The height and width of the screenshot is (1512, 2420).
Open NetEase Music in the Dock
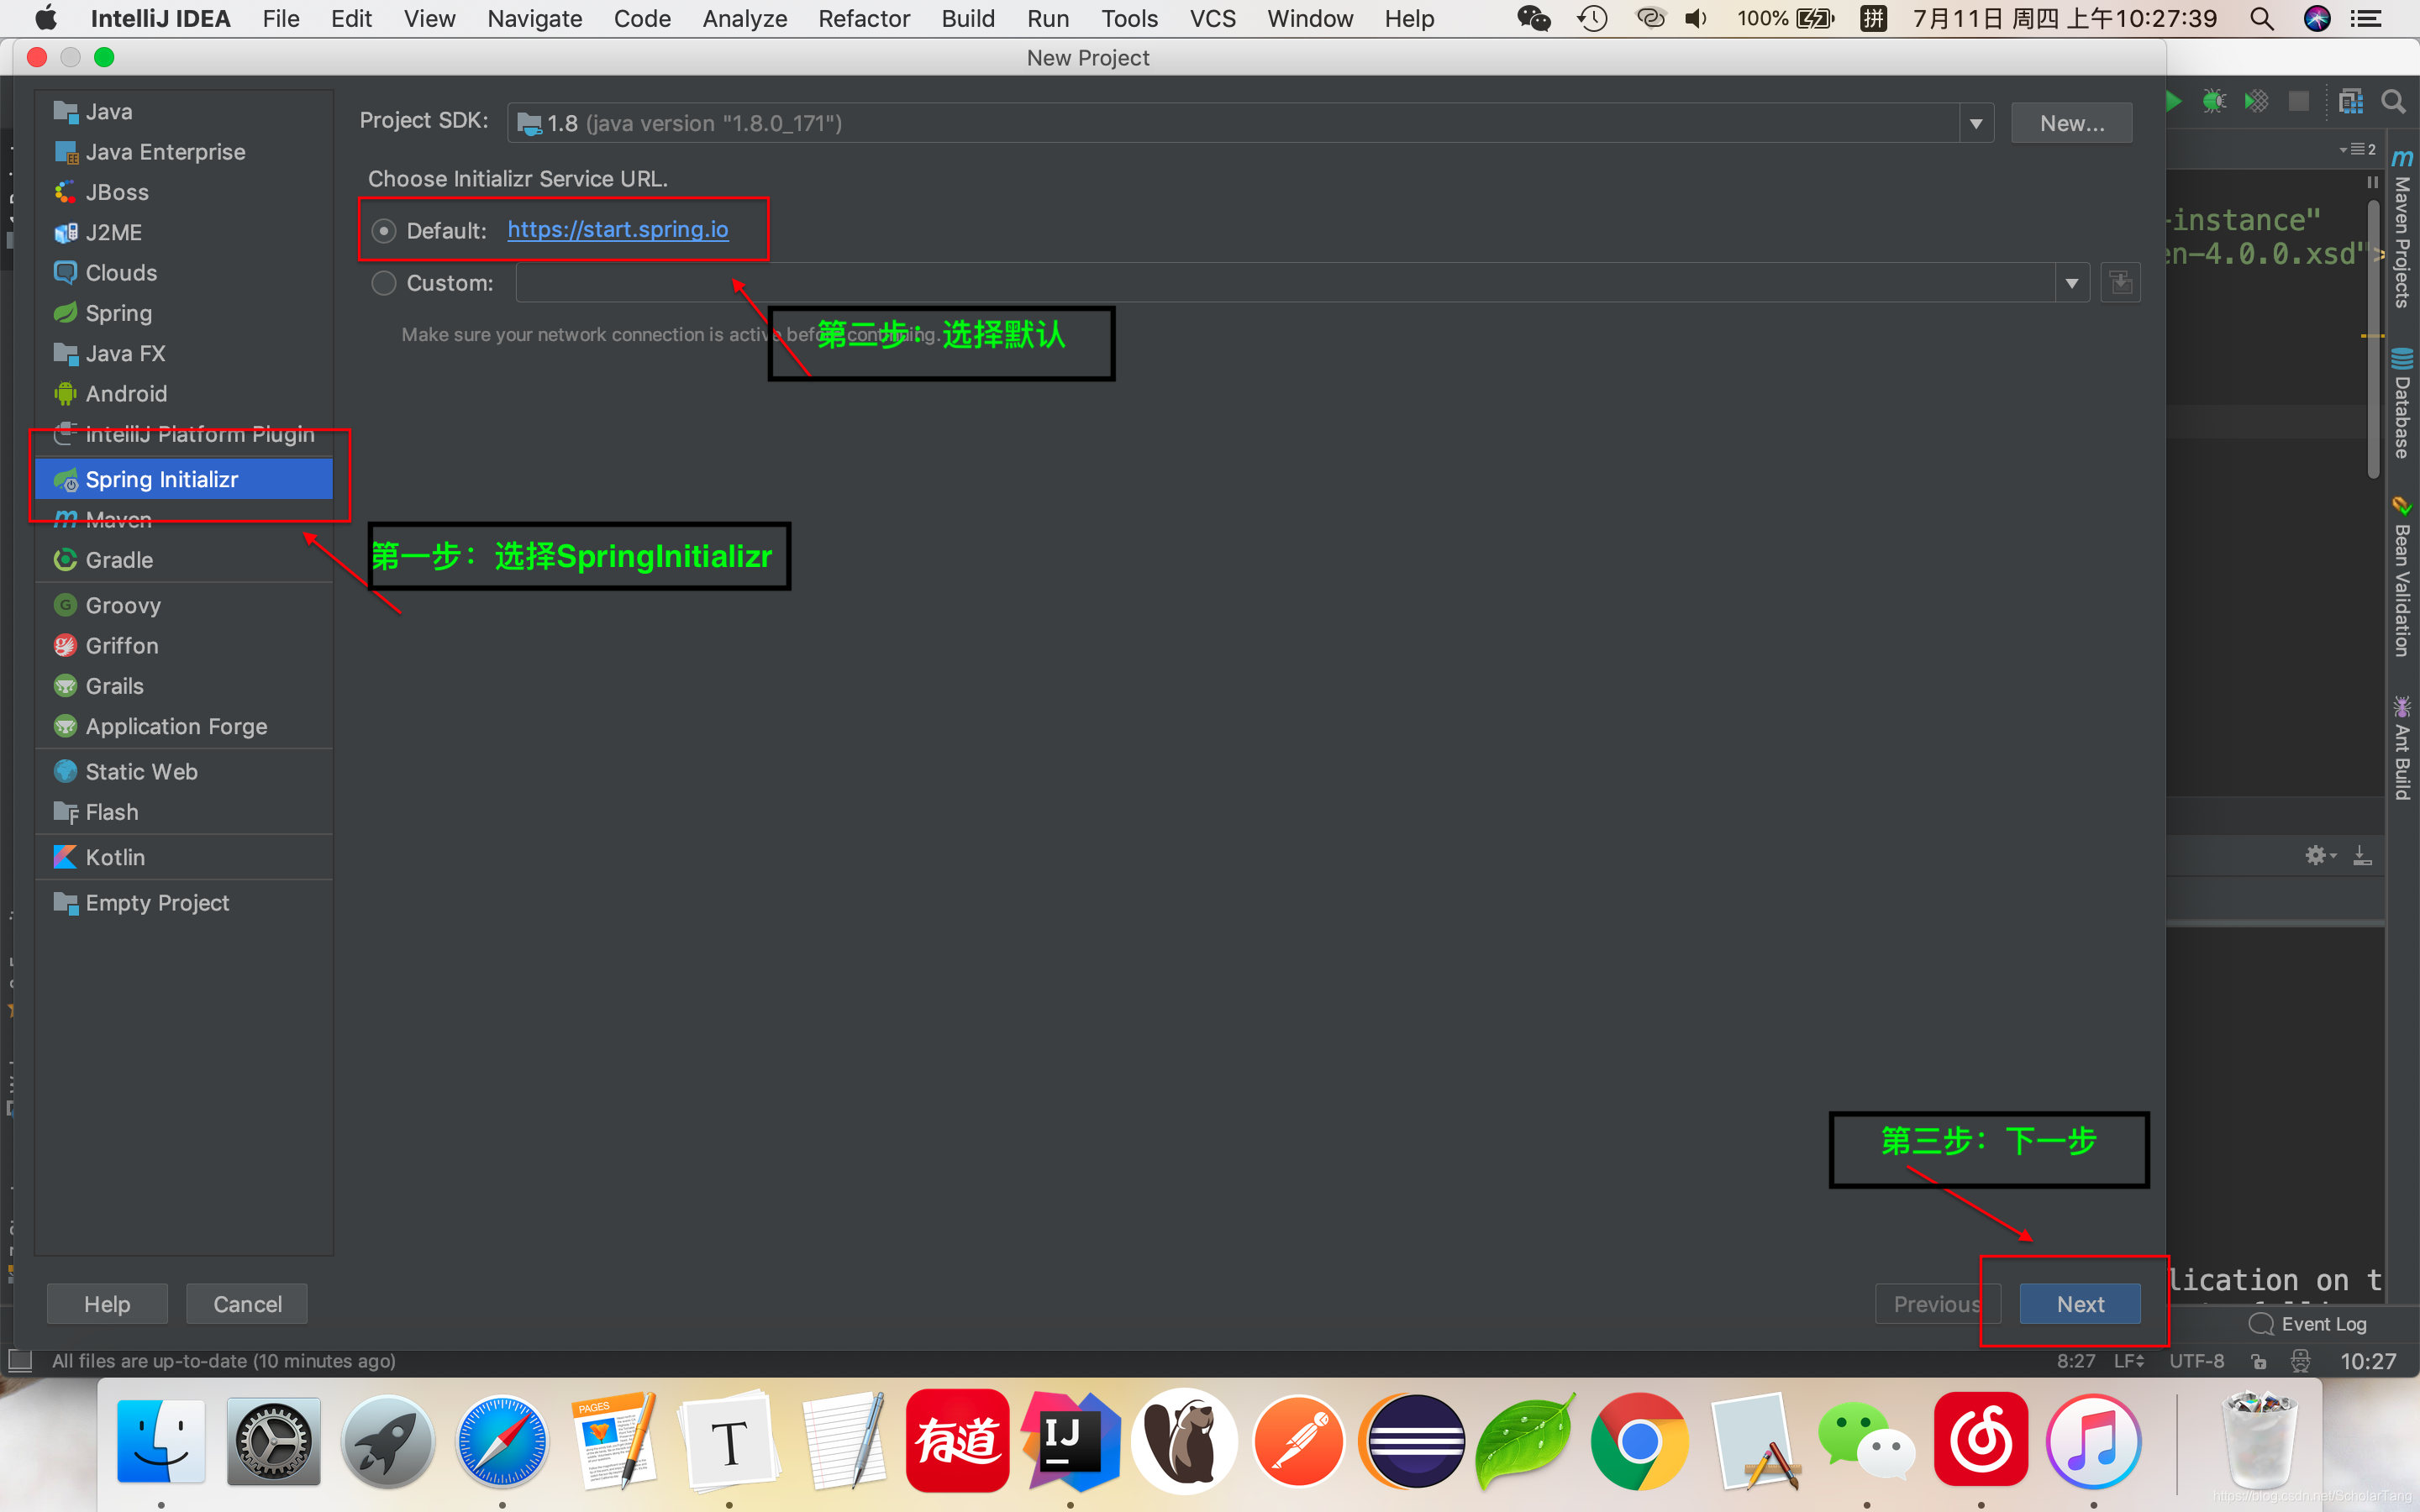point(1980,1441)
